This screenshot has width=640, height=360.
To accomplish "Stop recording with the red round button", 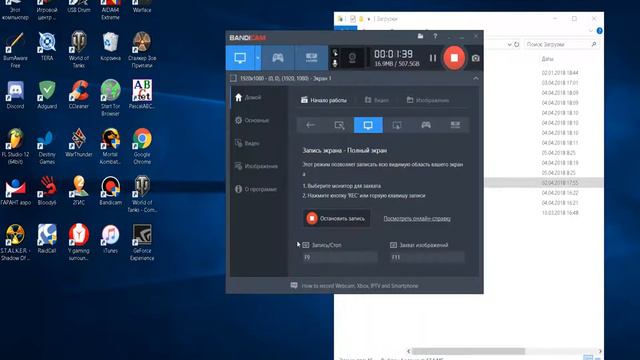I will 454,58.
